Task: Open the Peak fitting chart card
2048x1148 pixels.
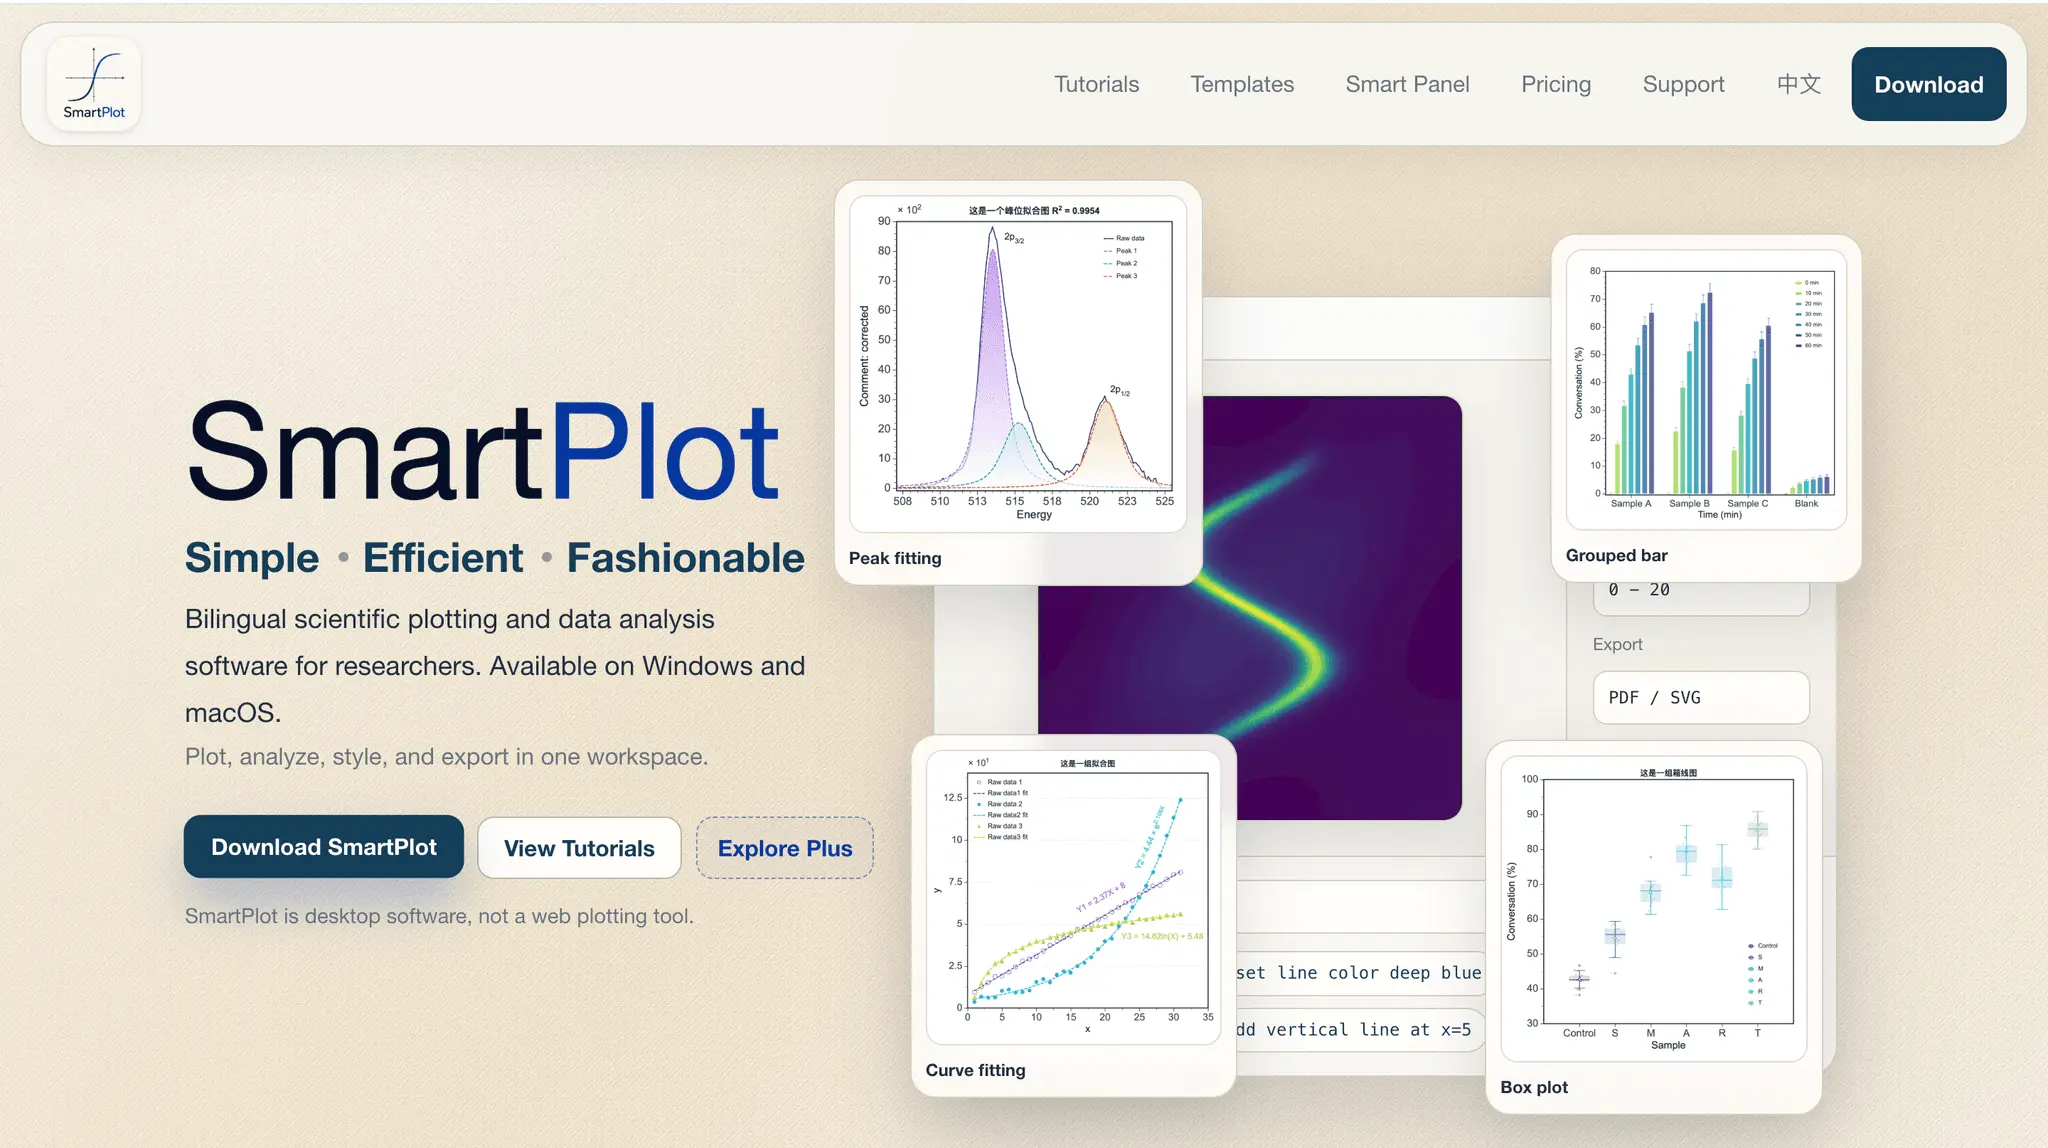Action: (1018, 383)
